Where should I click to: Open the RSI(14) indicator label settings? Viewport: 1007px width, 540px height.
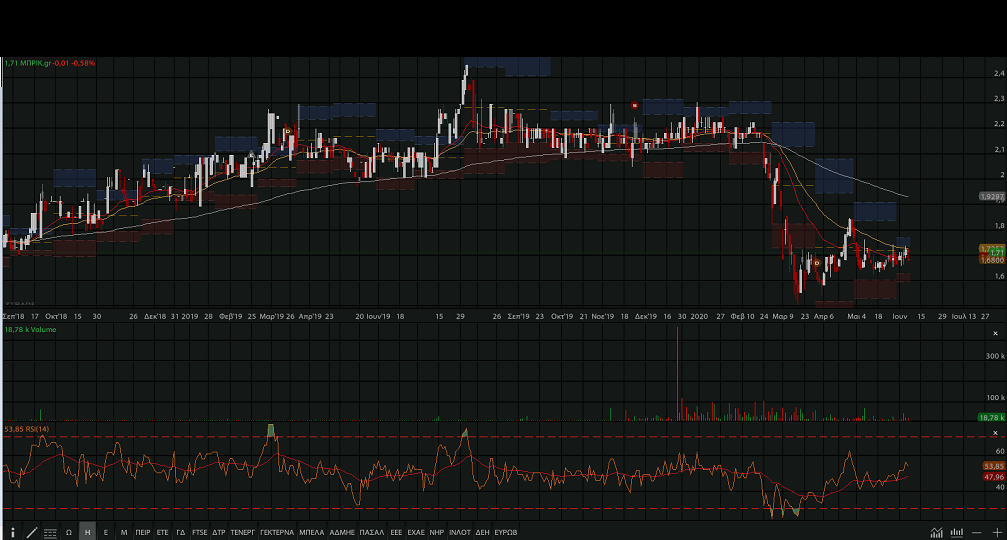click(27, 429)
